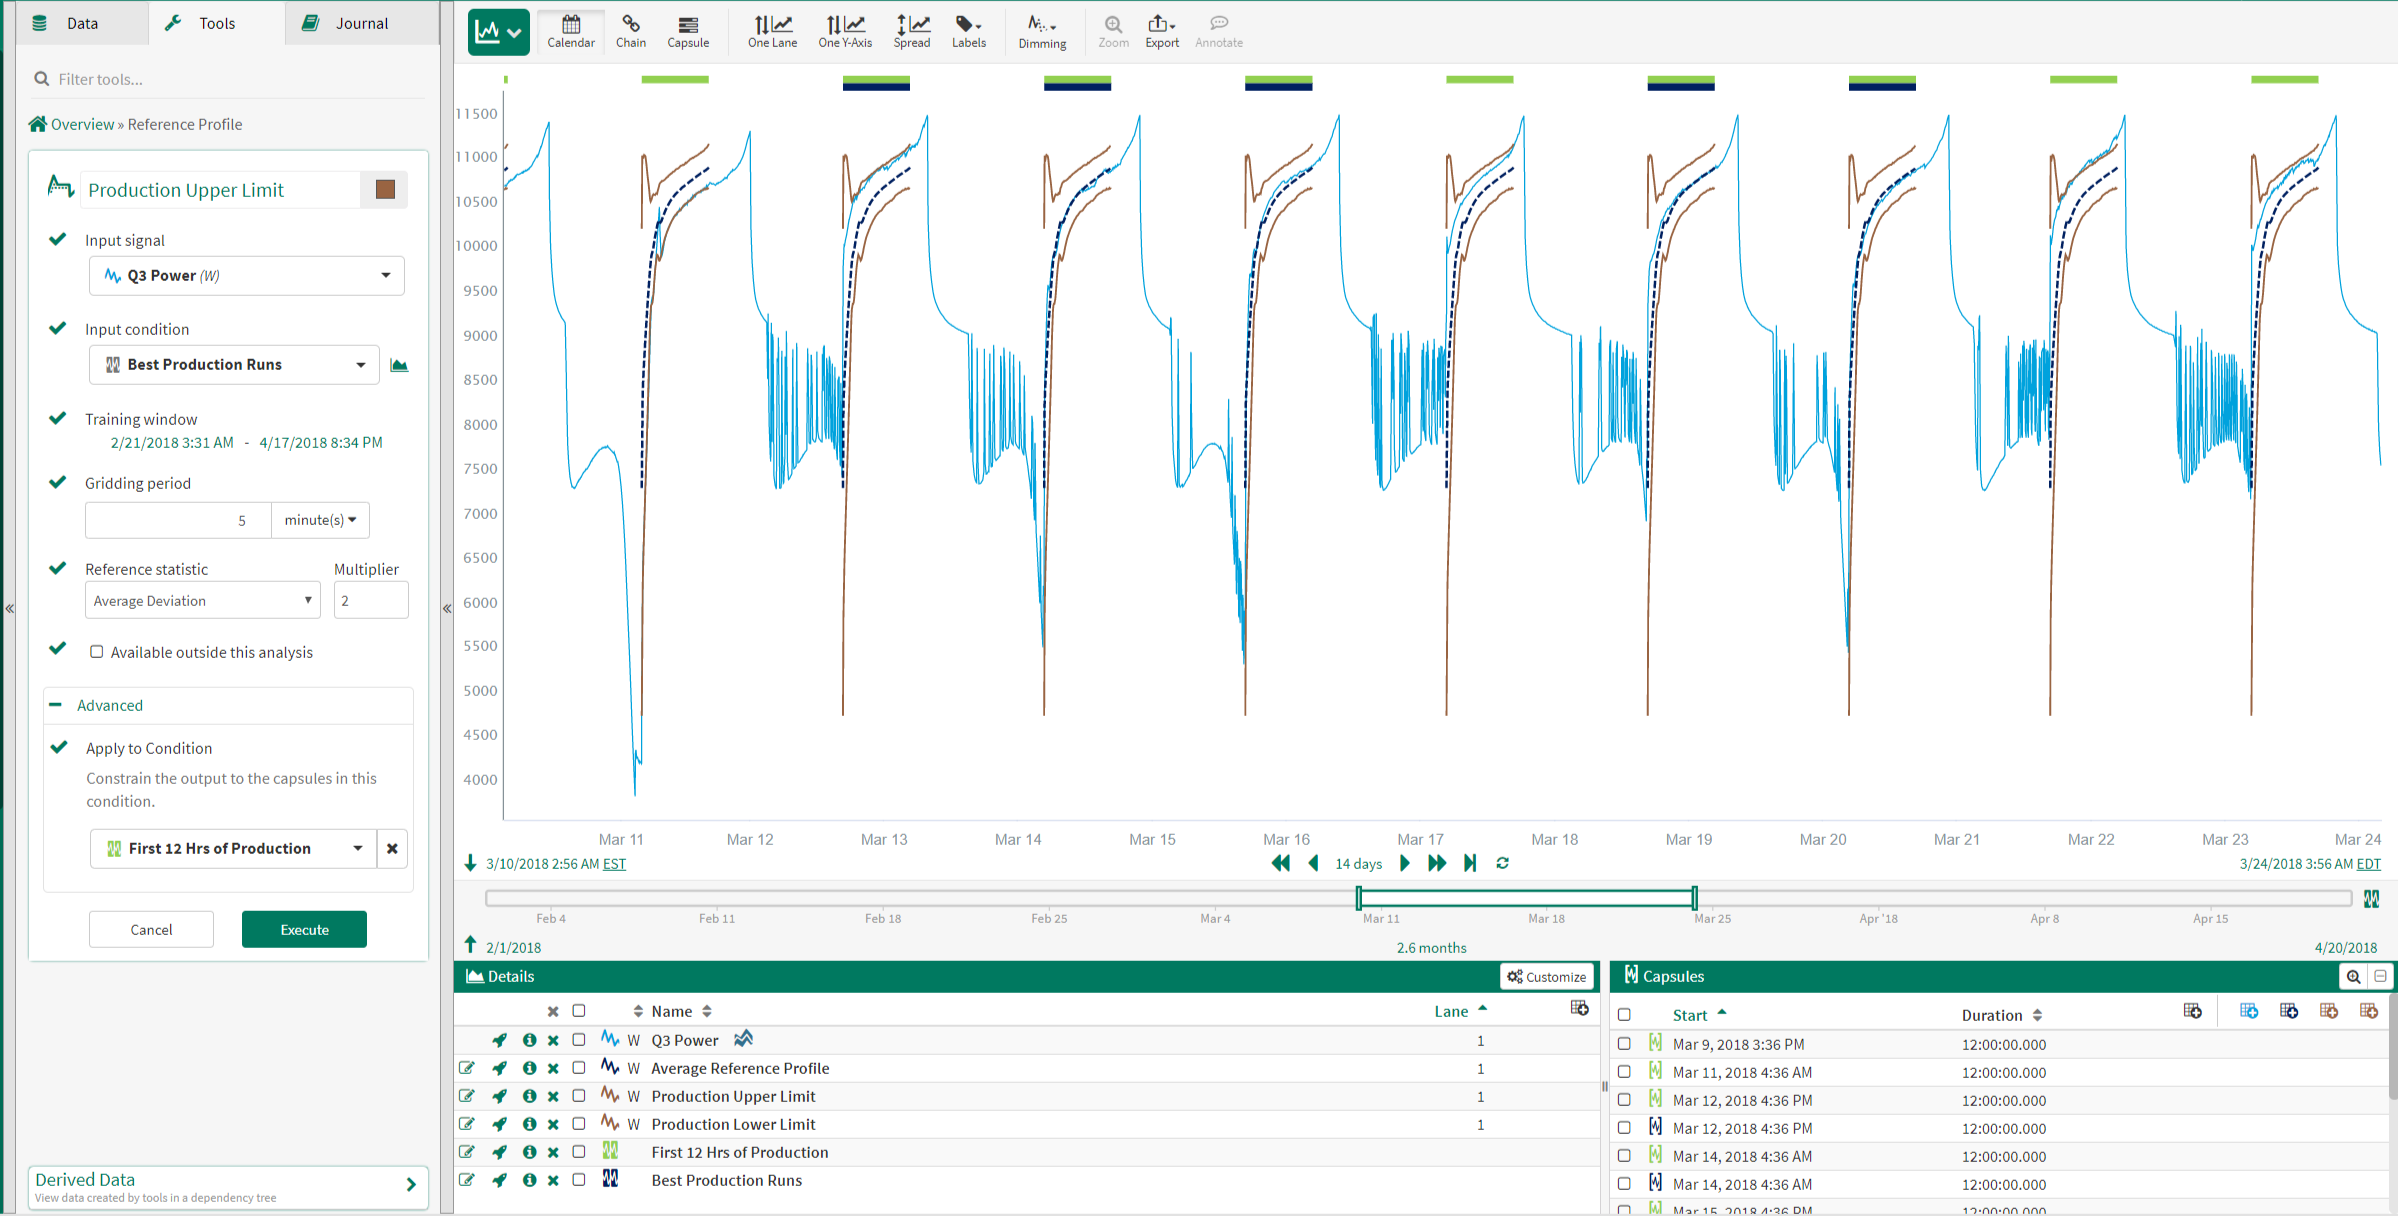Image resolution: width=2398 pixels, height=1216 pixels.
Task: Open the Labels toolbar menu
Action: (968, 31)
